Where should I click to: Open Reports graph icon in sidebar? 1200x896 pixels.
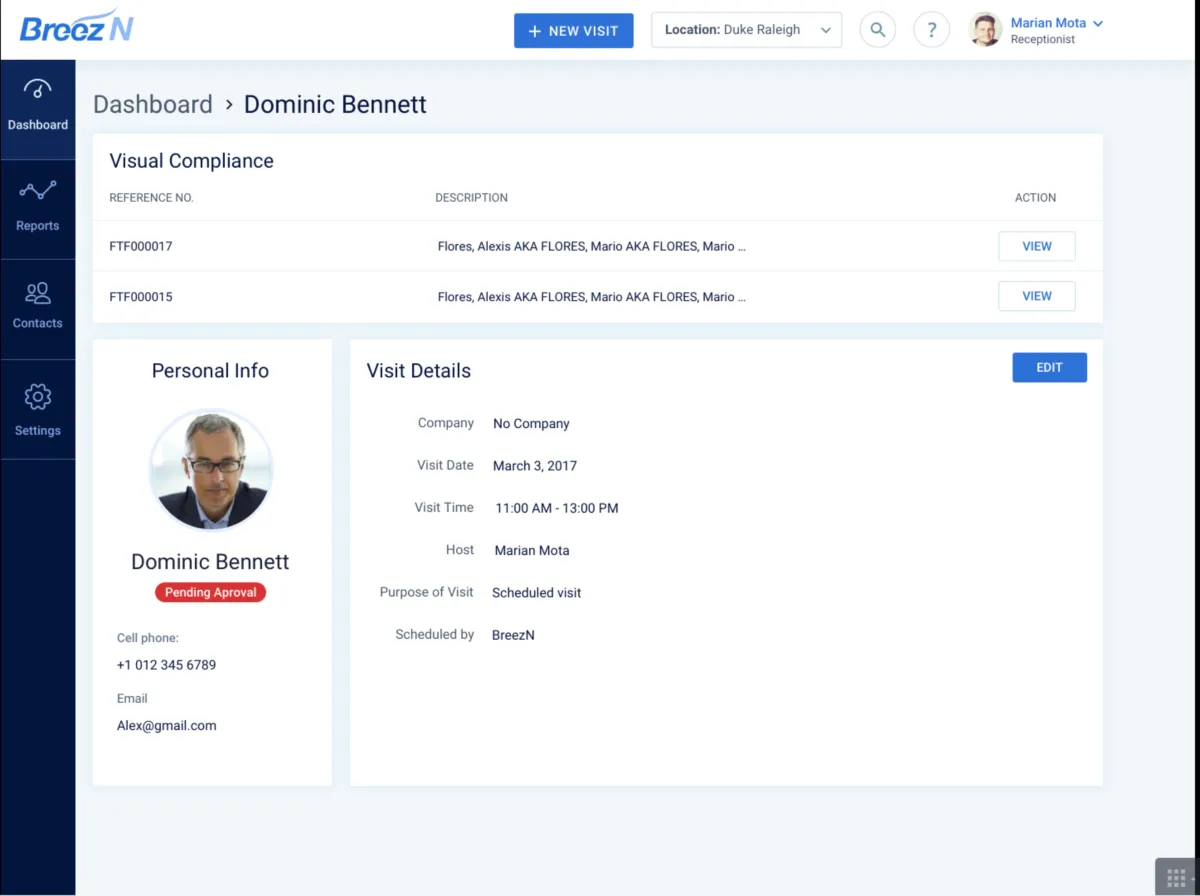coord(38,190)
